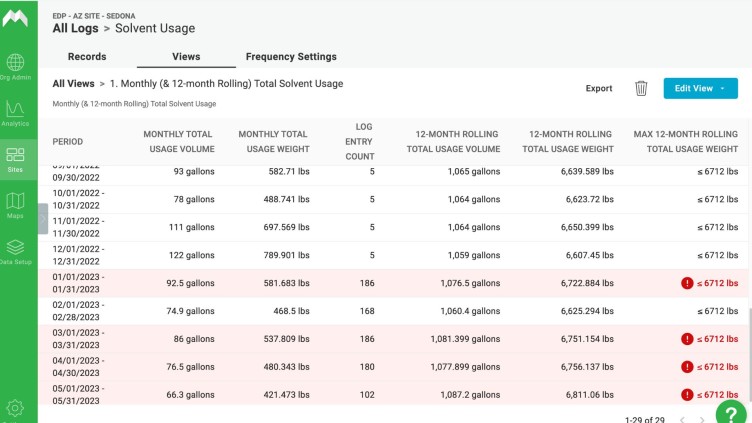Select the 02/01/2023 - 02/28/2023 period cell
Viewport: 752px width, 423px height.
click(x=78, y=311)
